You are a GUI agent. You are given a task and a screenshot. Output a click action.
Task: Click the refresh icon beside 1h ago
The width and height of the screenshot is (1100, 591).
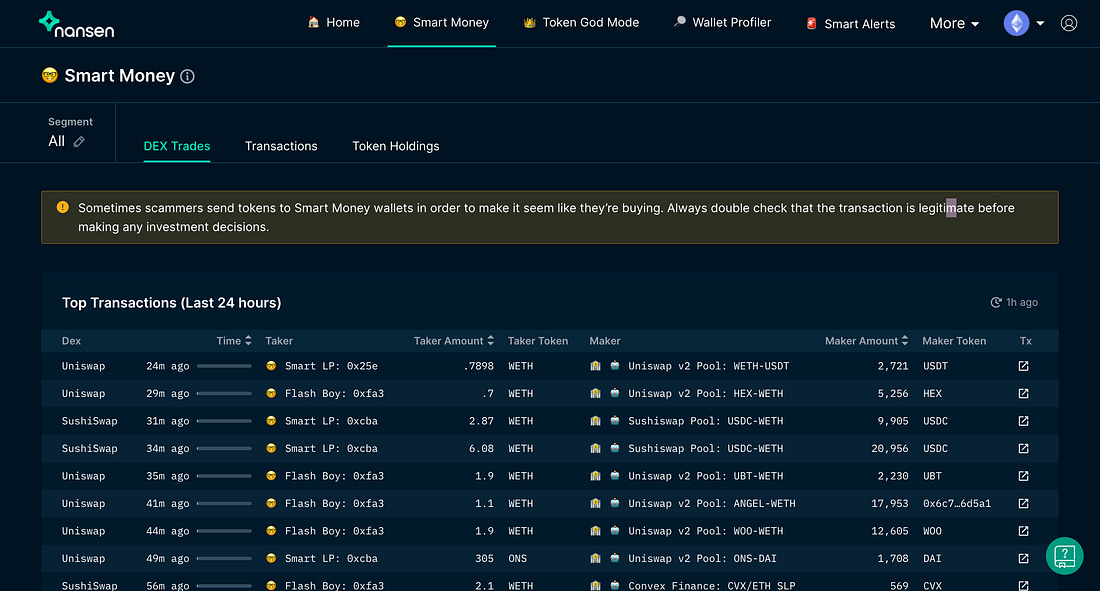pyautogui.click(x=995, y=303)
